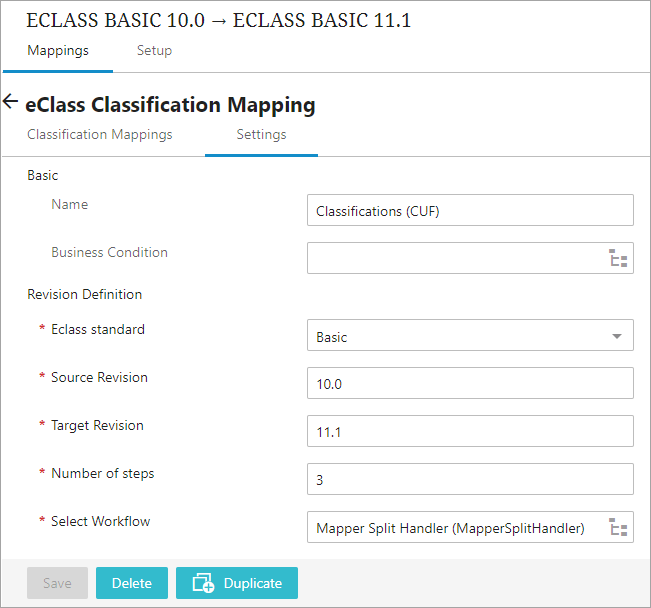Open the Classification Mappings tab
This screenshot has height=608, width=651.
coord(100,135)
